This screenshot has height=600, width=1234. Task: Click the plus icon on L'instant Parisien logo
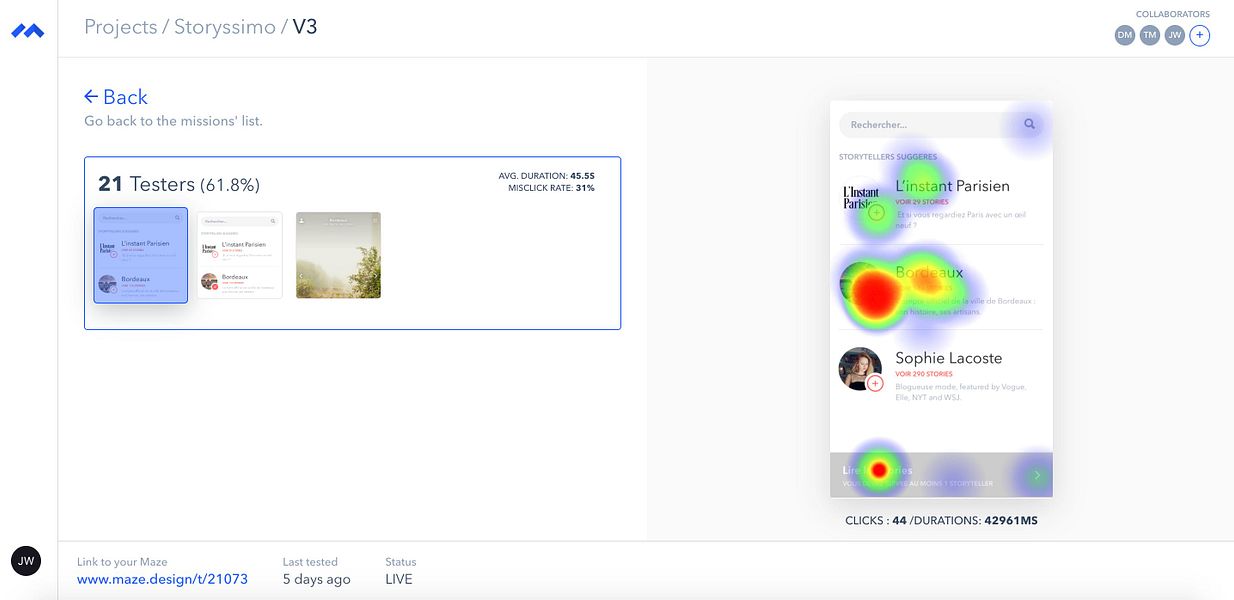coord(876,212)
